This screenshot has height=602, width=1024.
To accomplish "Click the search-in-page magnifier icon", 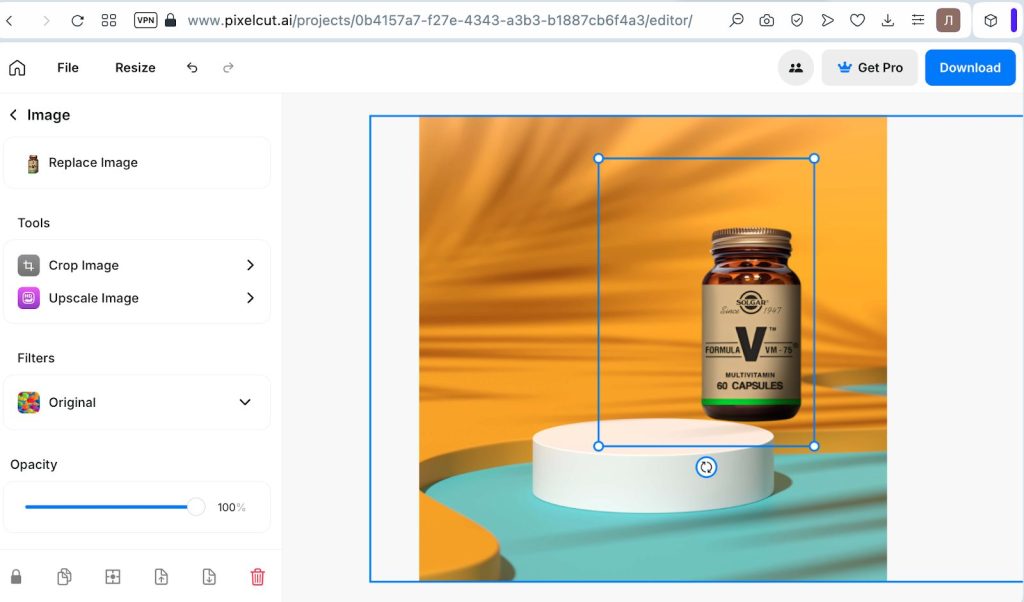I will pos(737,20).
